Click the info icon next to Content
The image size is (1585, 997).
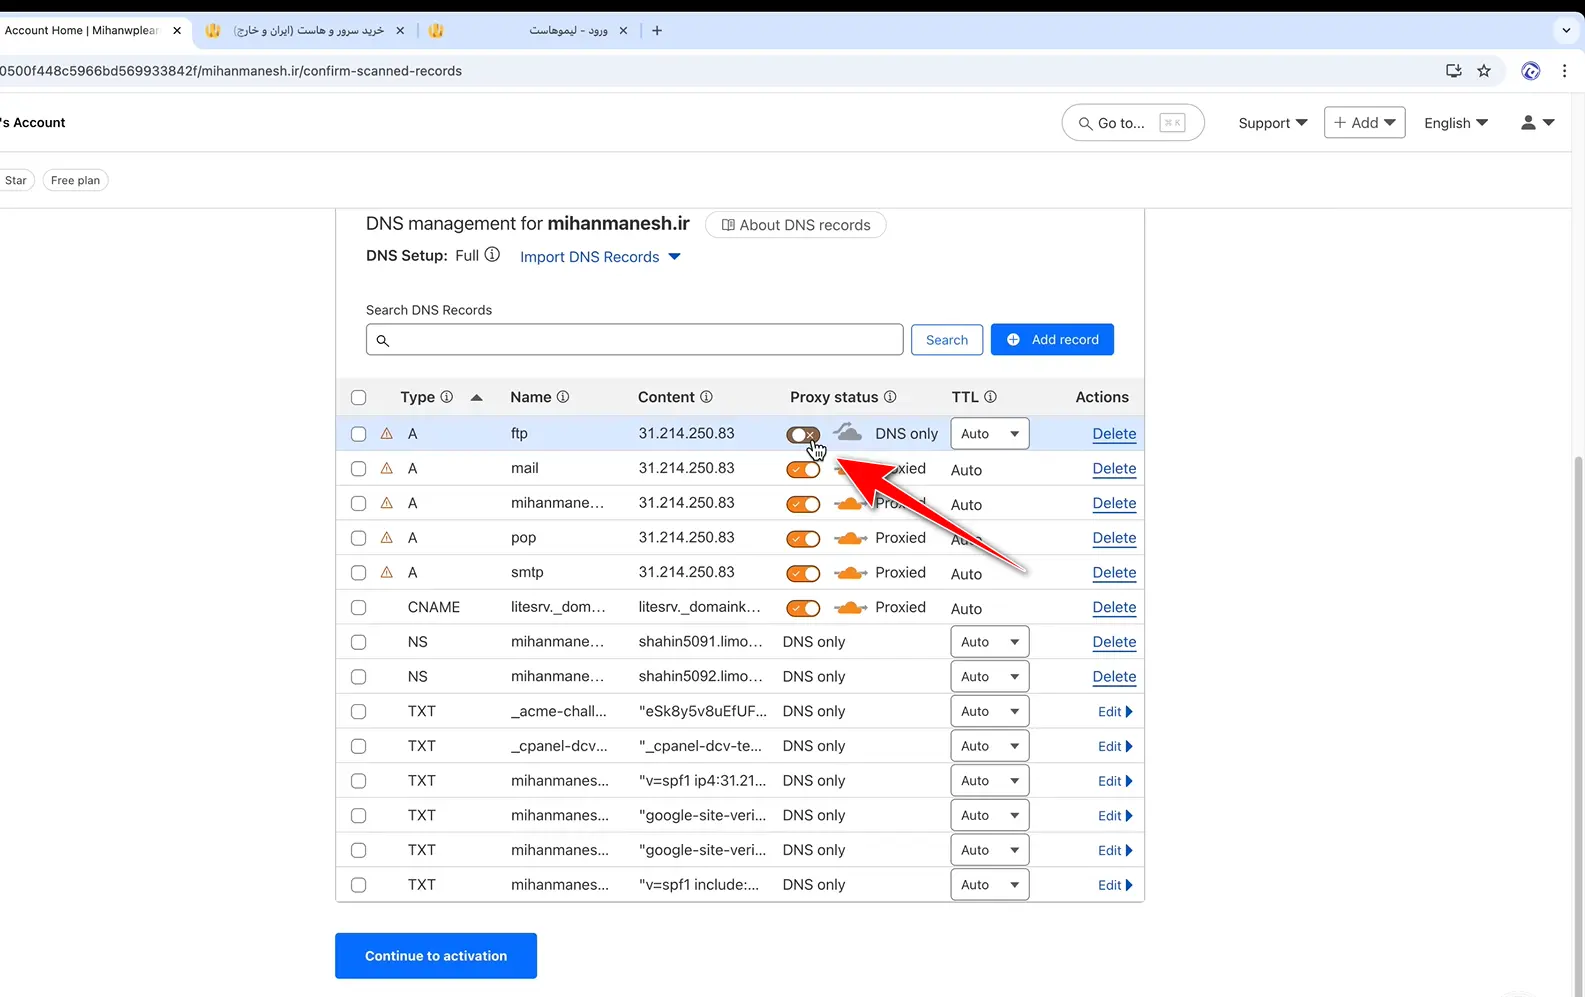[706, 397]
